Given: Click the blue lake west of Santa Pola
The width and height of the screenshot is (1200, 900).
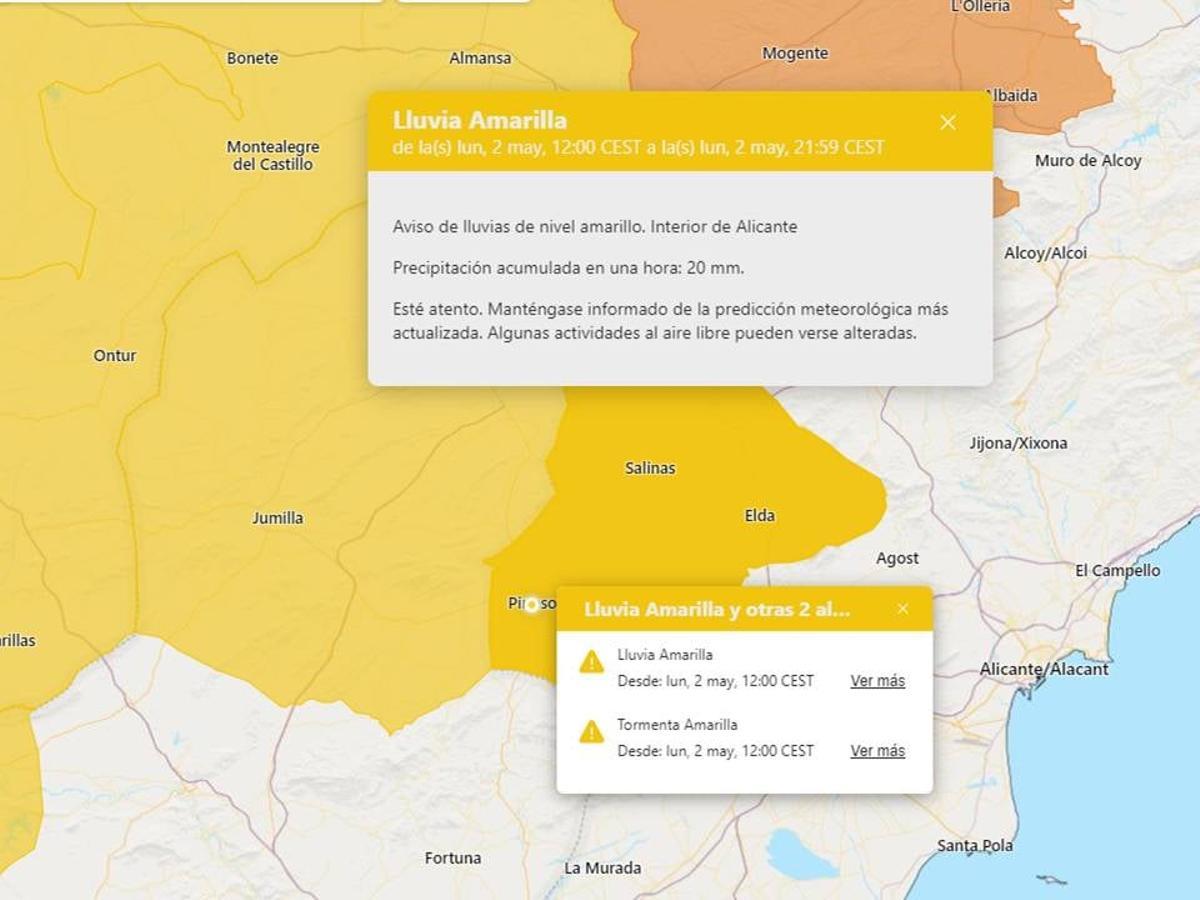Looking at the screenshot, I should [802, 852].
